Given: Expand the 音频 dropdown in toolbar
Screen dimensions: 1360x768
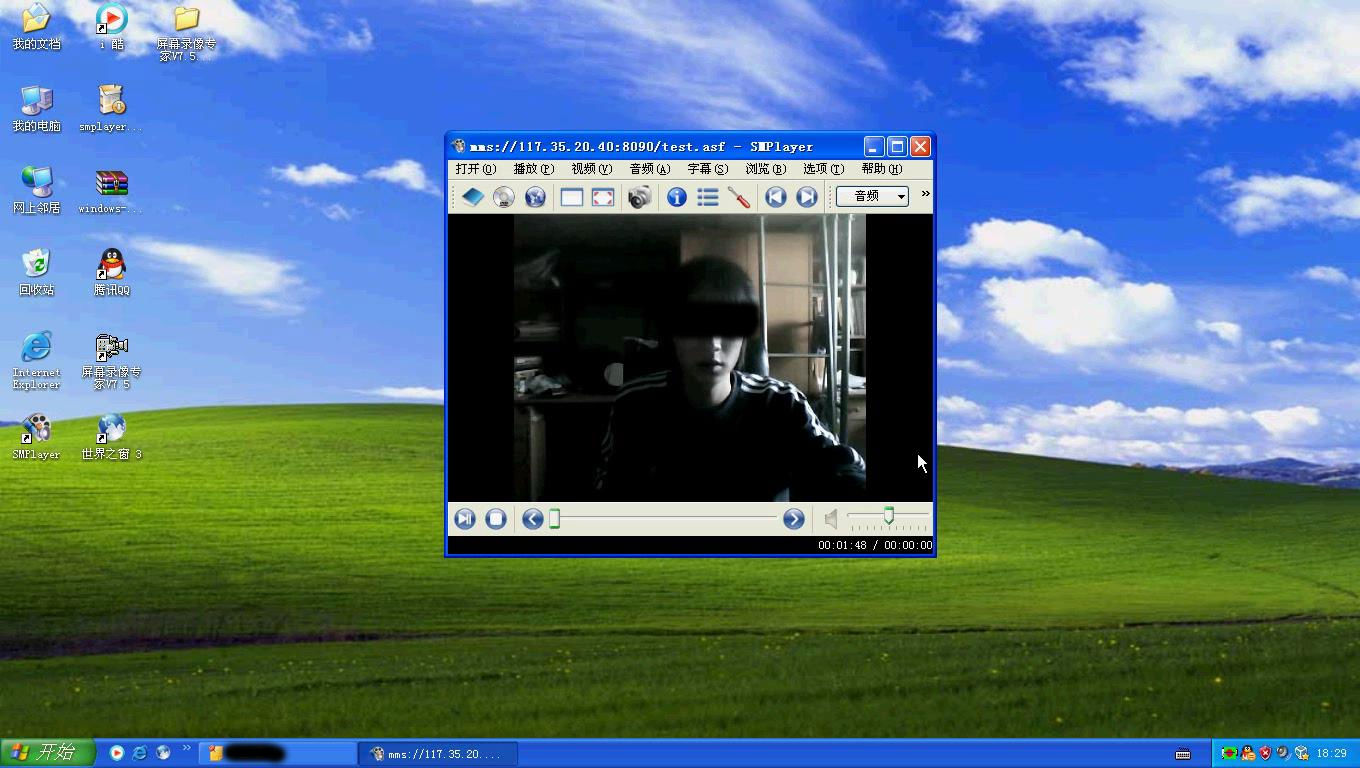Looking at the screenshot, I should [x=872, y=196].
